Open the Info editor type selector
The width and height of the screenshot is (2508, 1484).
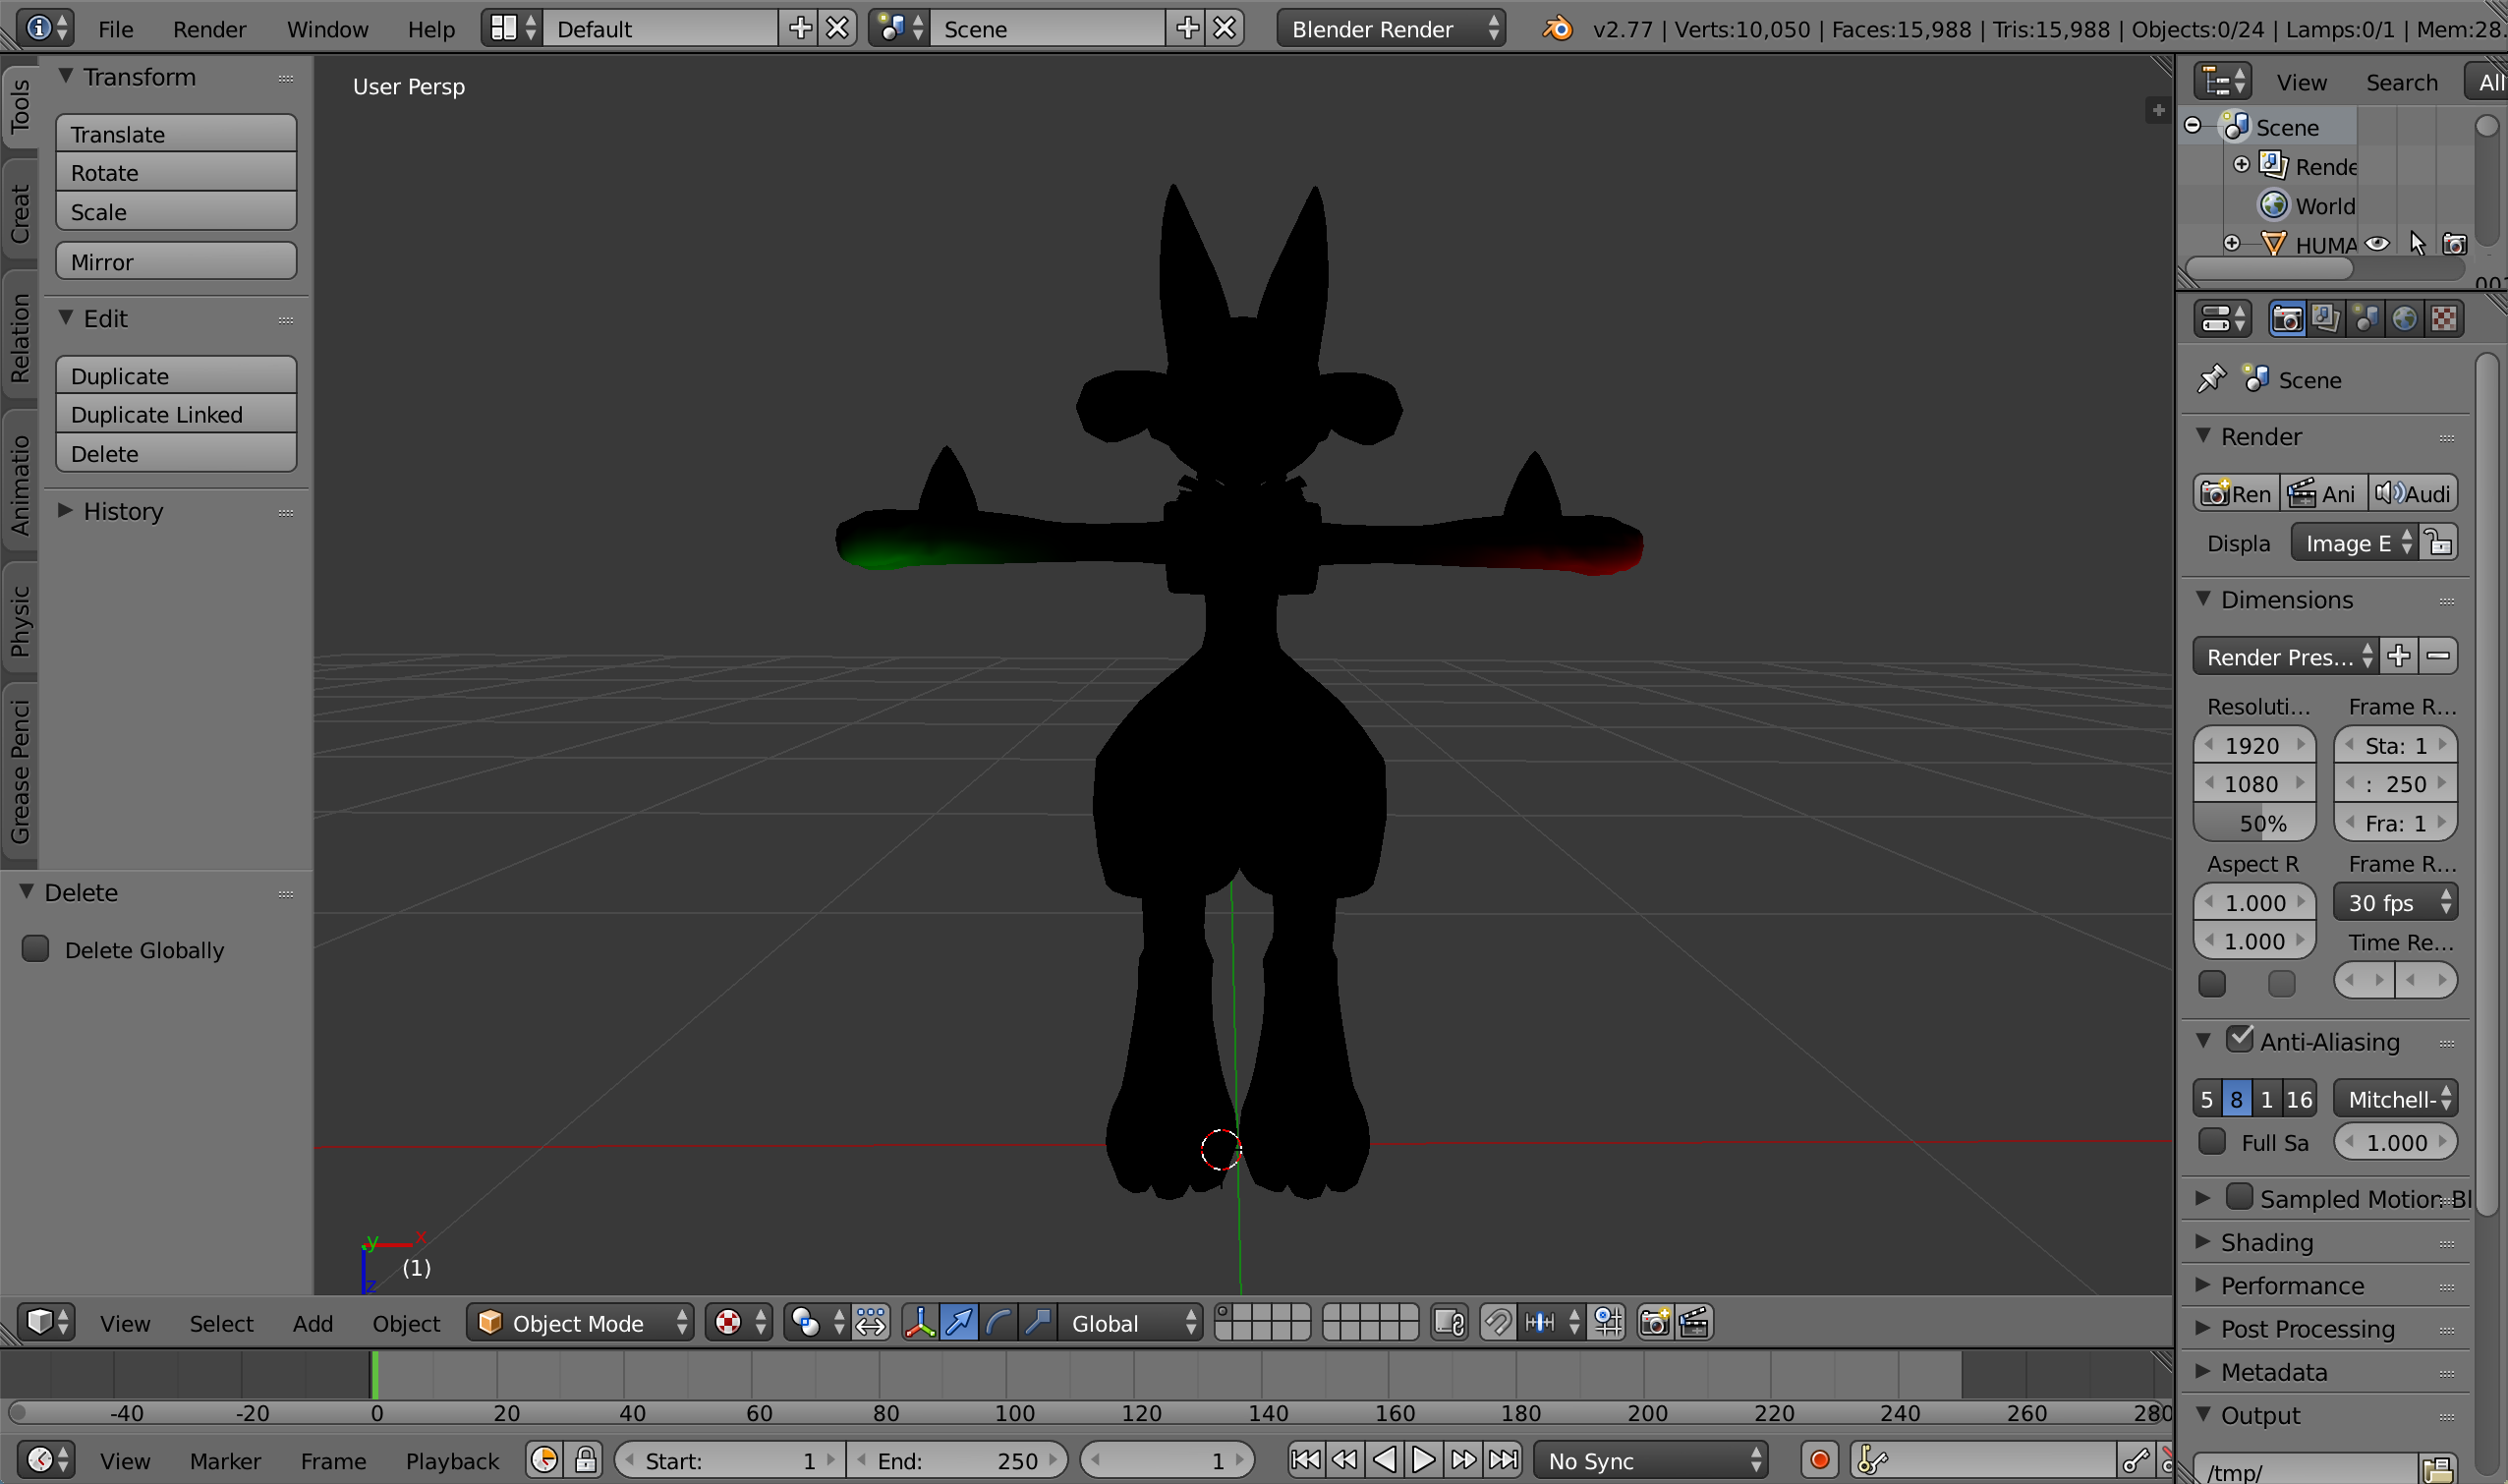pyautogui.click(x=46, y=28)
